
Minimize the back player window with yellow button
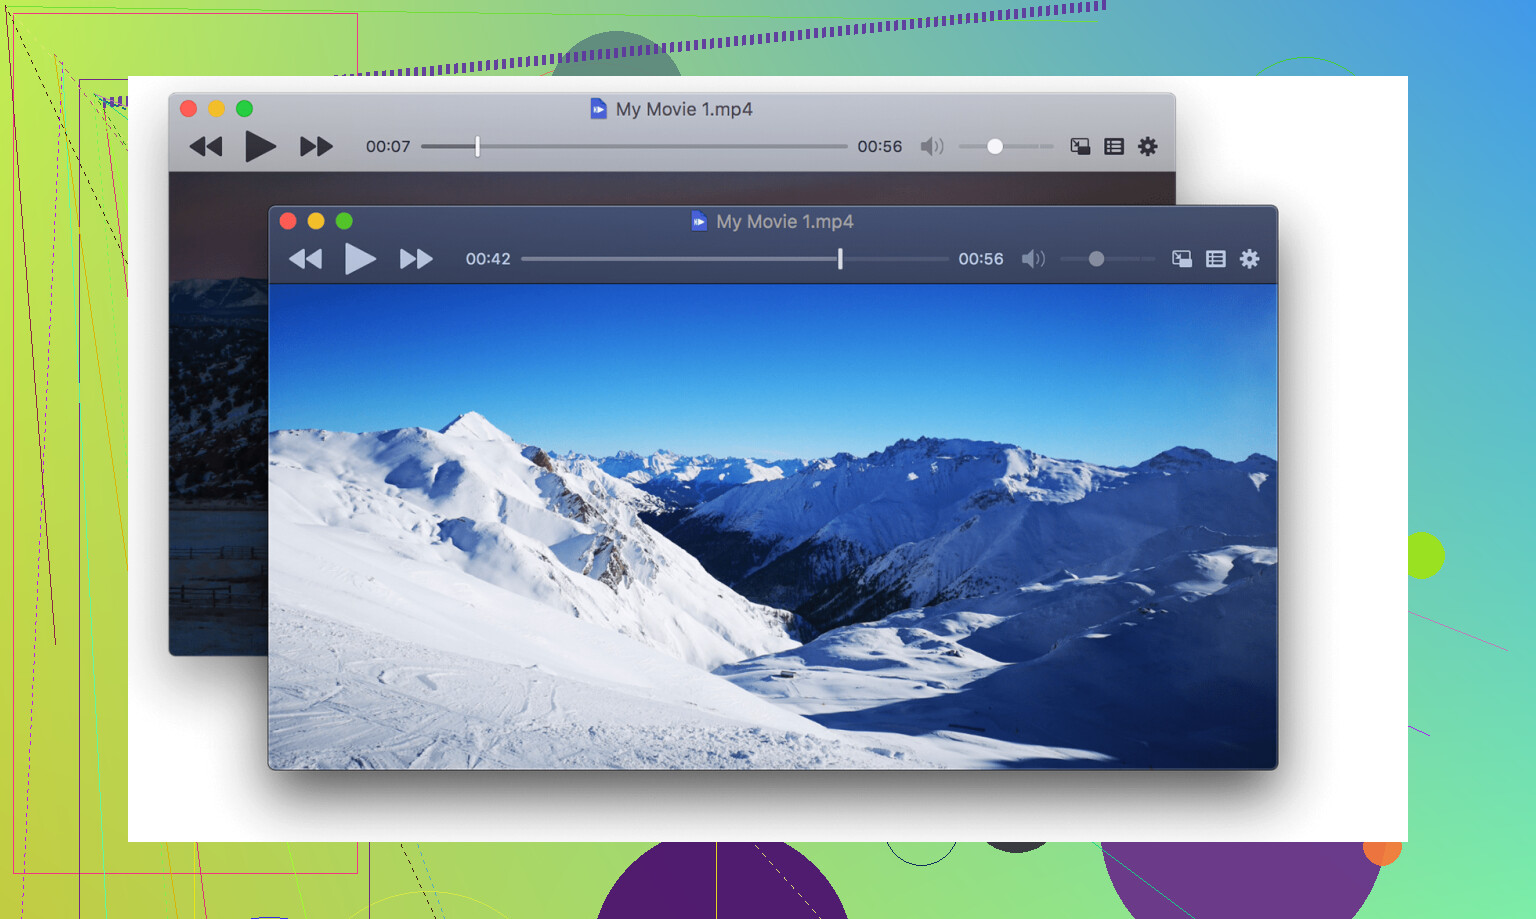[x=216, y=108]
